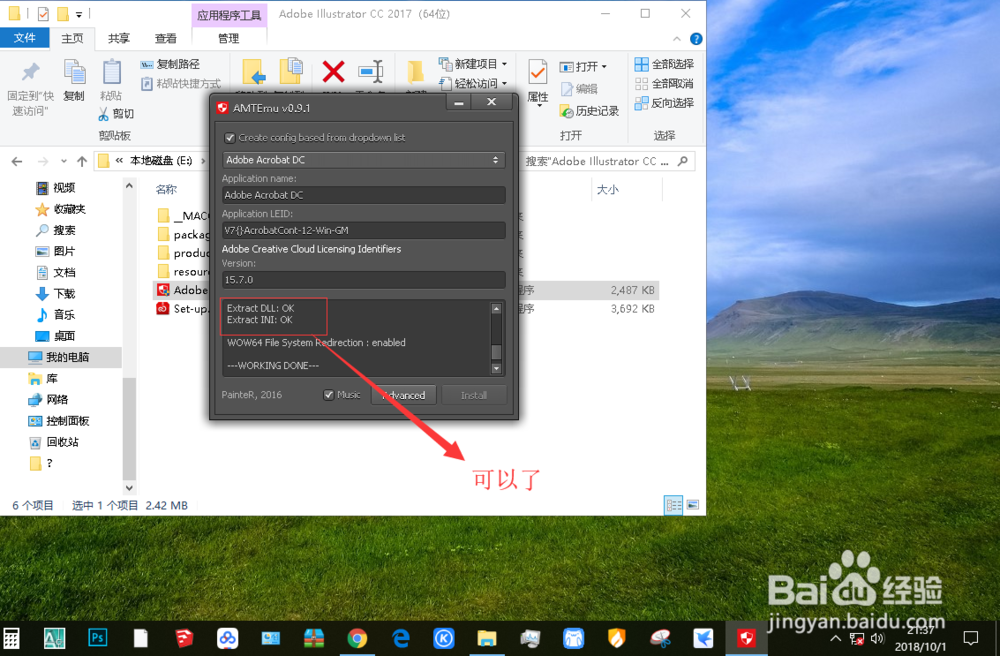Click the Paste icon in Explorer ribbon
1000x656 pixels.
click(x=112, y=72)
